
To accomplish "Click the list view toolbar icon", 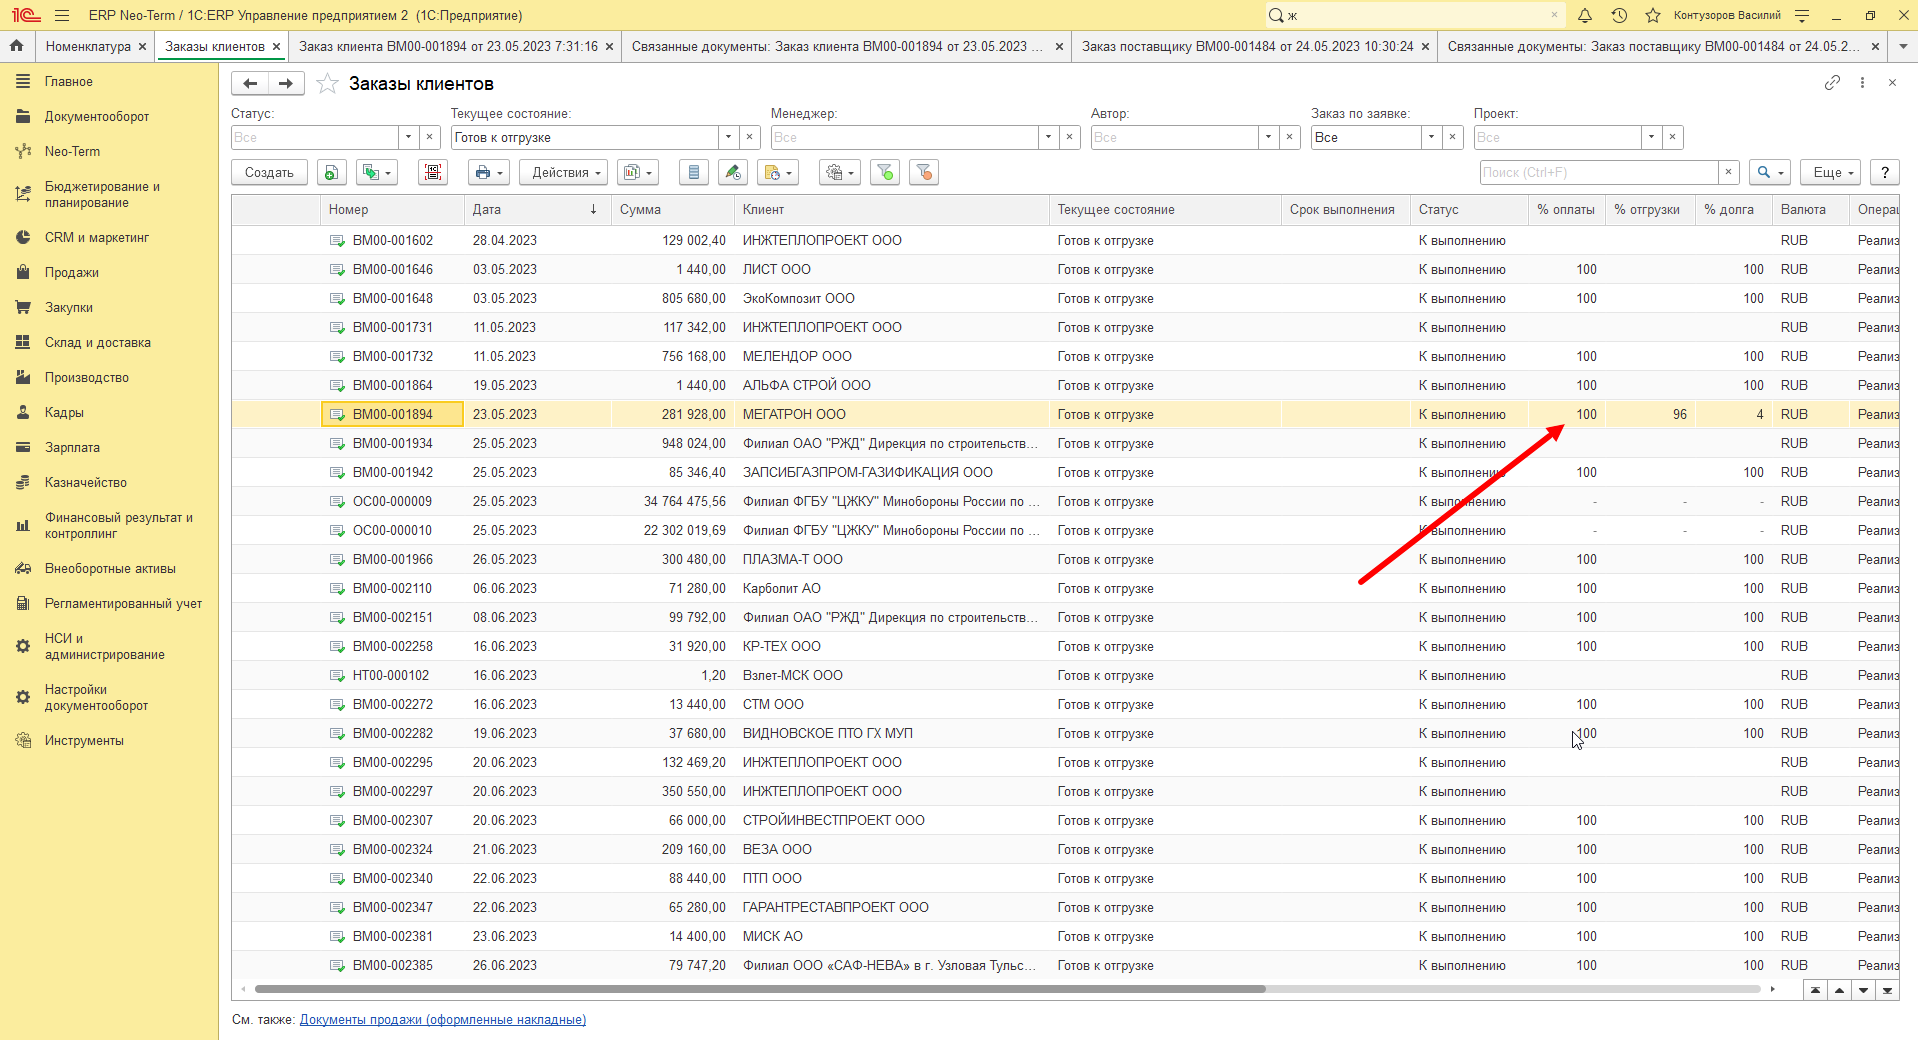I will (693, 172).
